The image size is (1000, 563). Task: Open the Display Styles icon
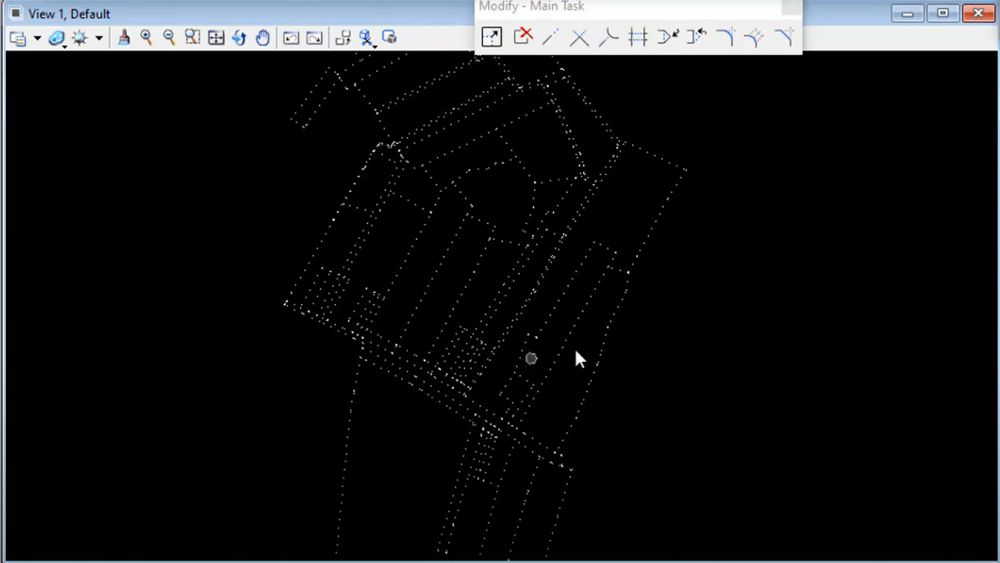[x=57, y=38]
